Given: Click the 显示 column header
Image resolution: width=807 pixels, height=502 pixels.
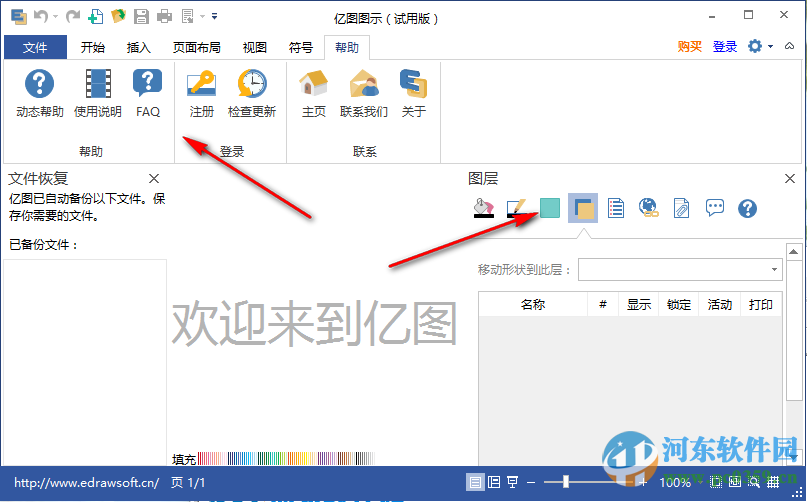Looking at the screenshot, I should point(639,304).
